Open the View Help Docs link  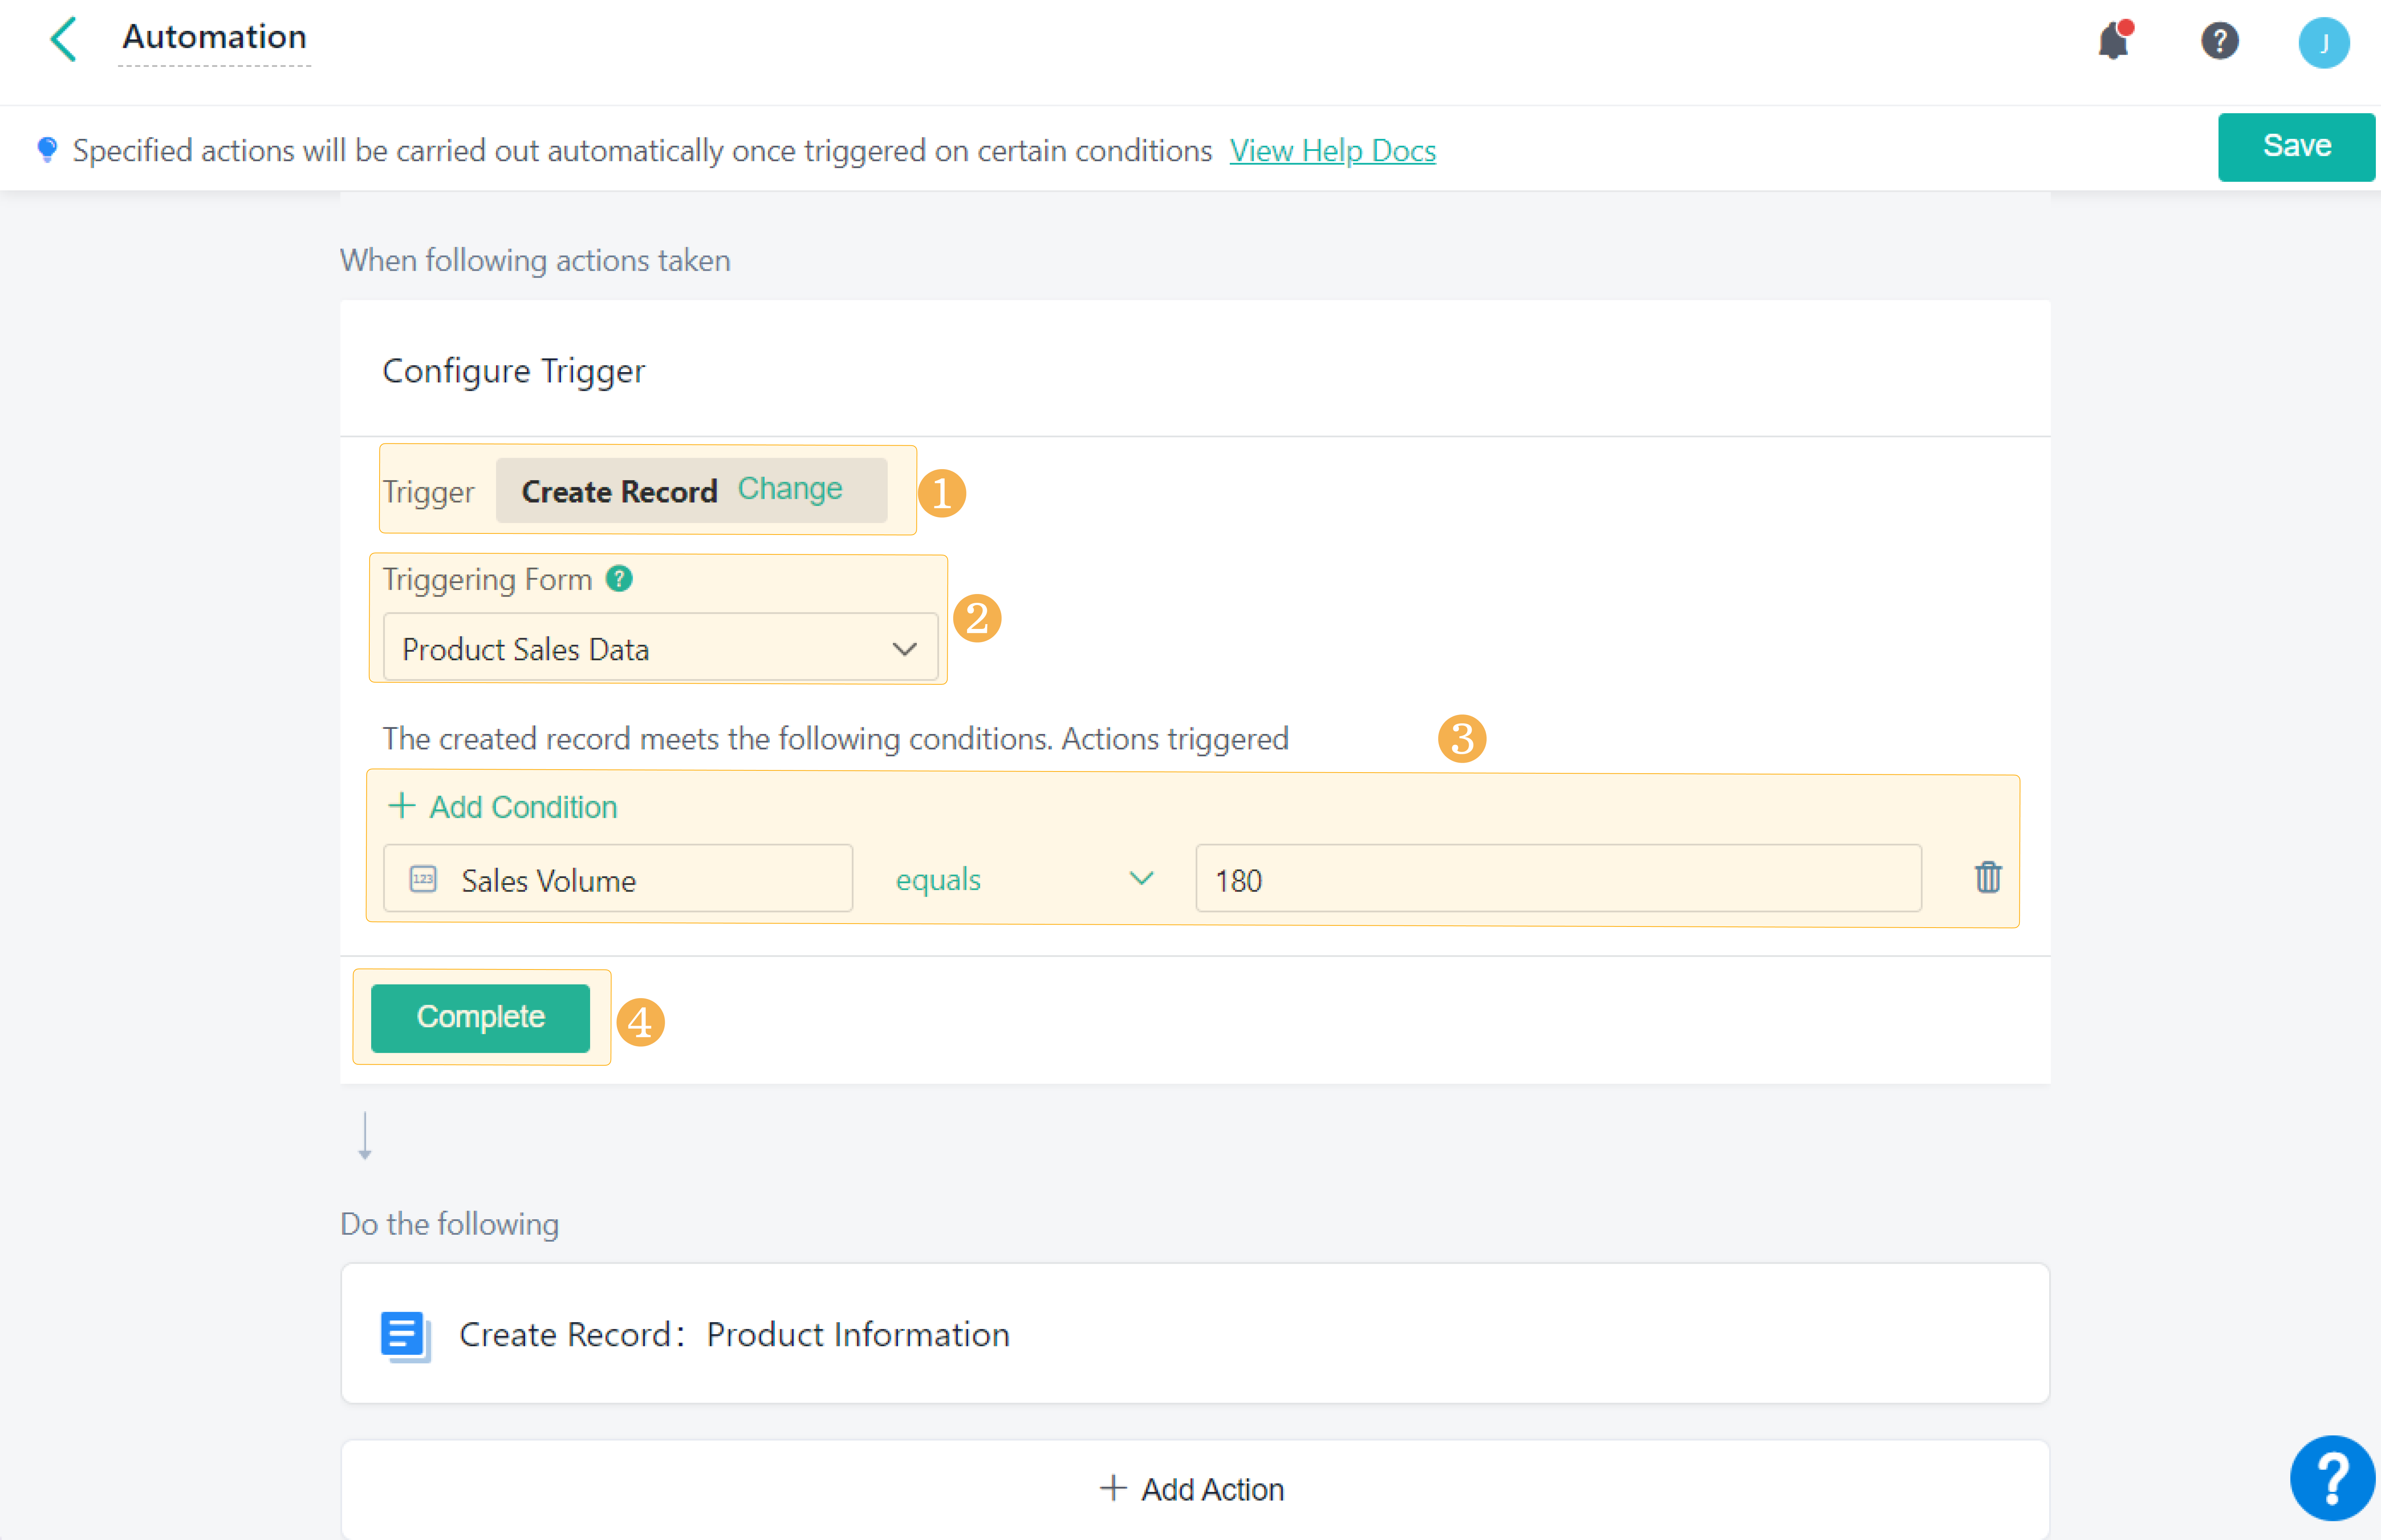(1332, 151)
